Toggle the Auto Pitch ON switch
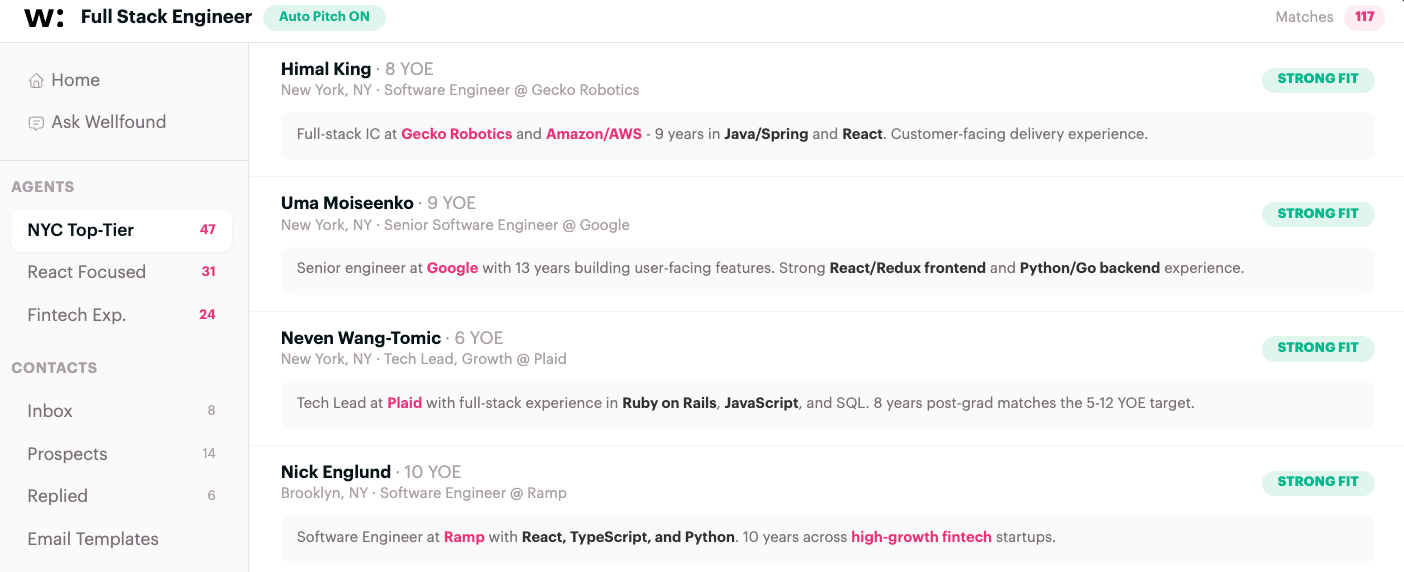Viewport: 1404px width, 572px height. pyautogui.click(x=324, y=17)
